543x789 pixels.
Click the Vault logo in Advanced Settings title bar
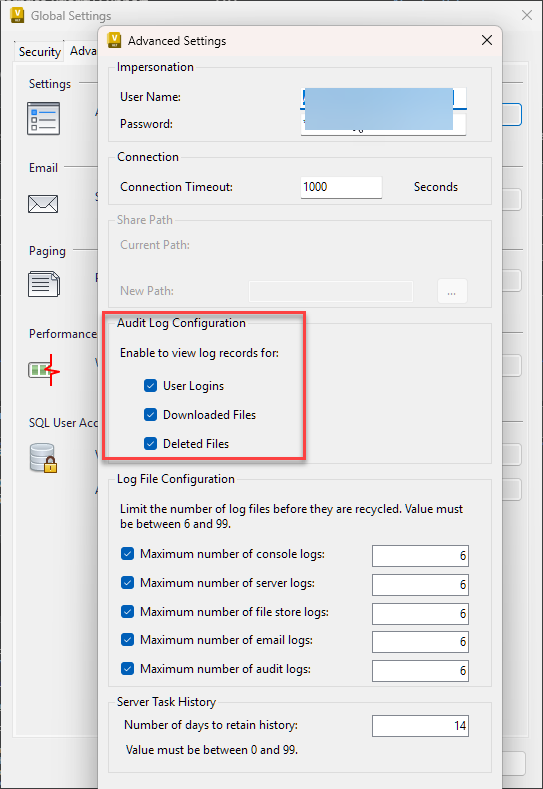coord(115,40)
